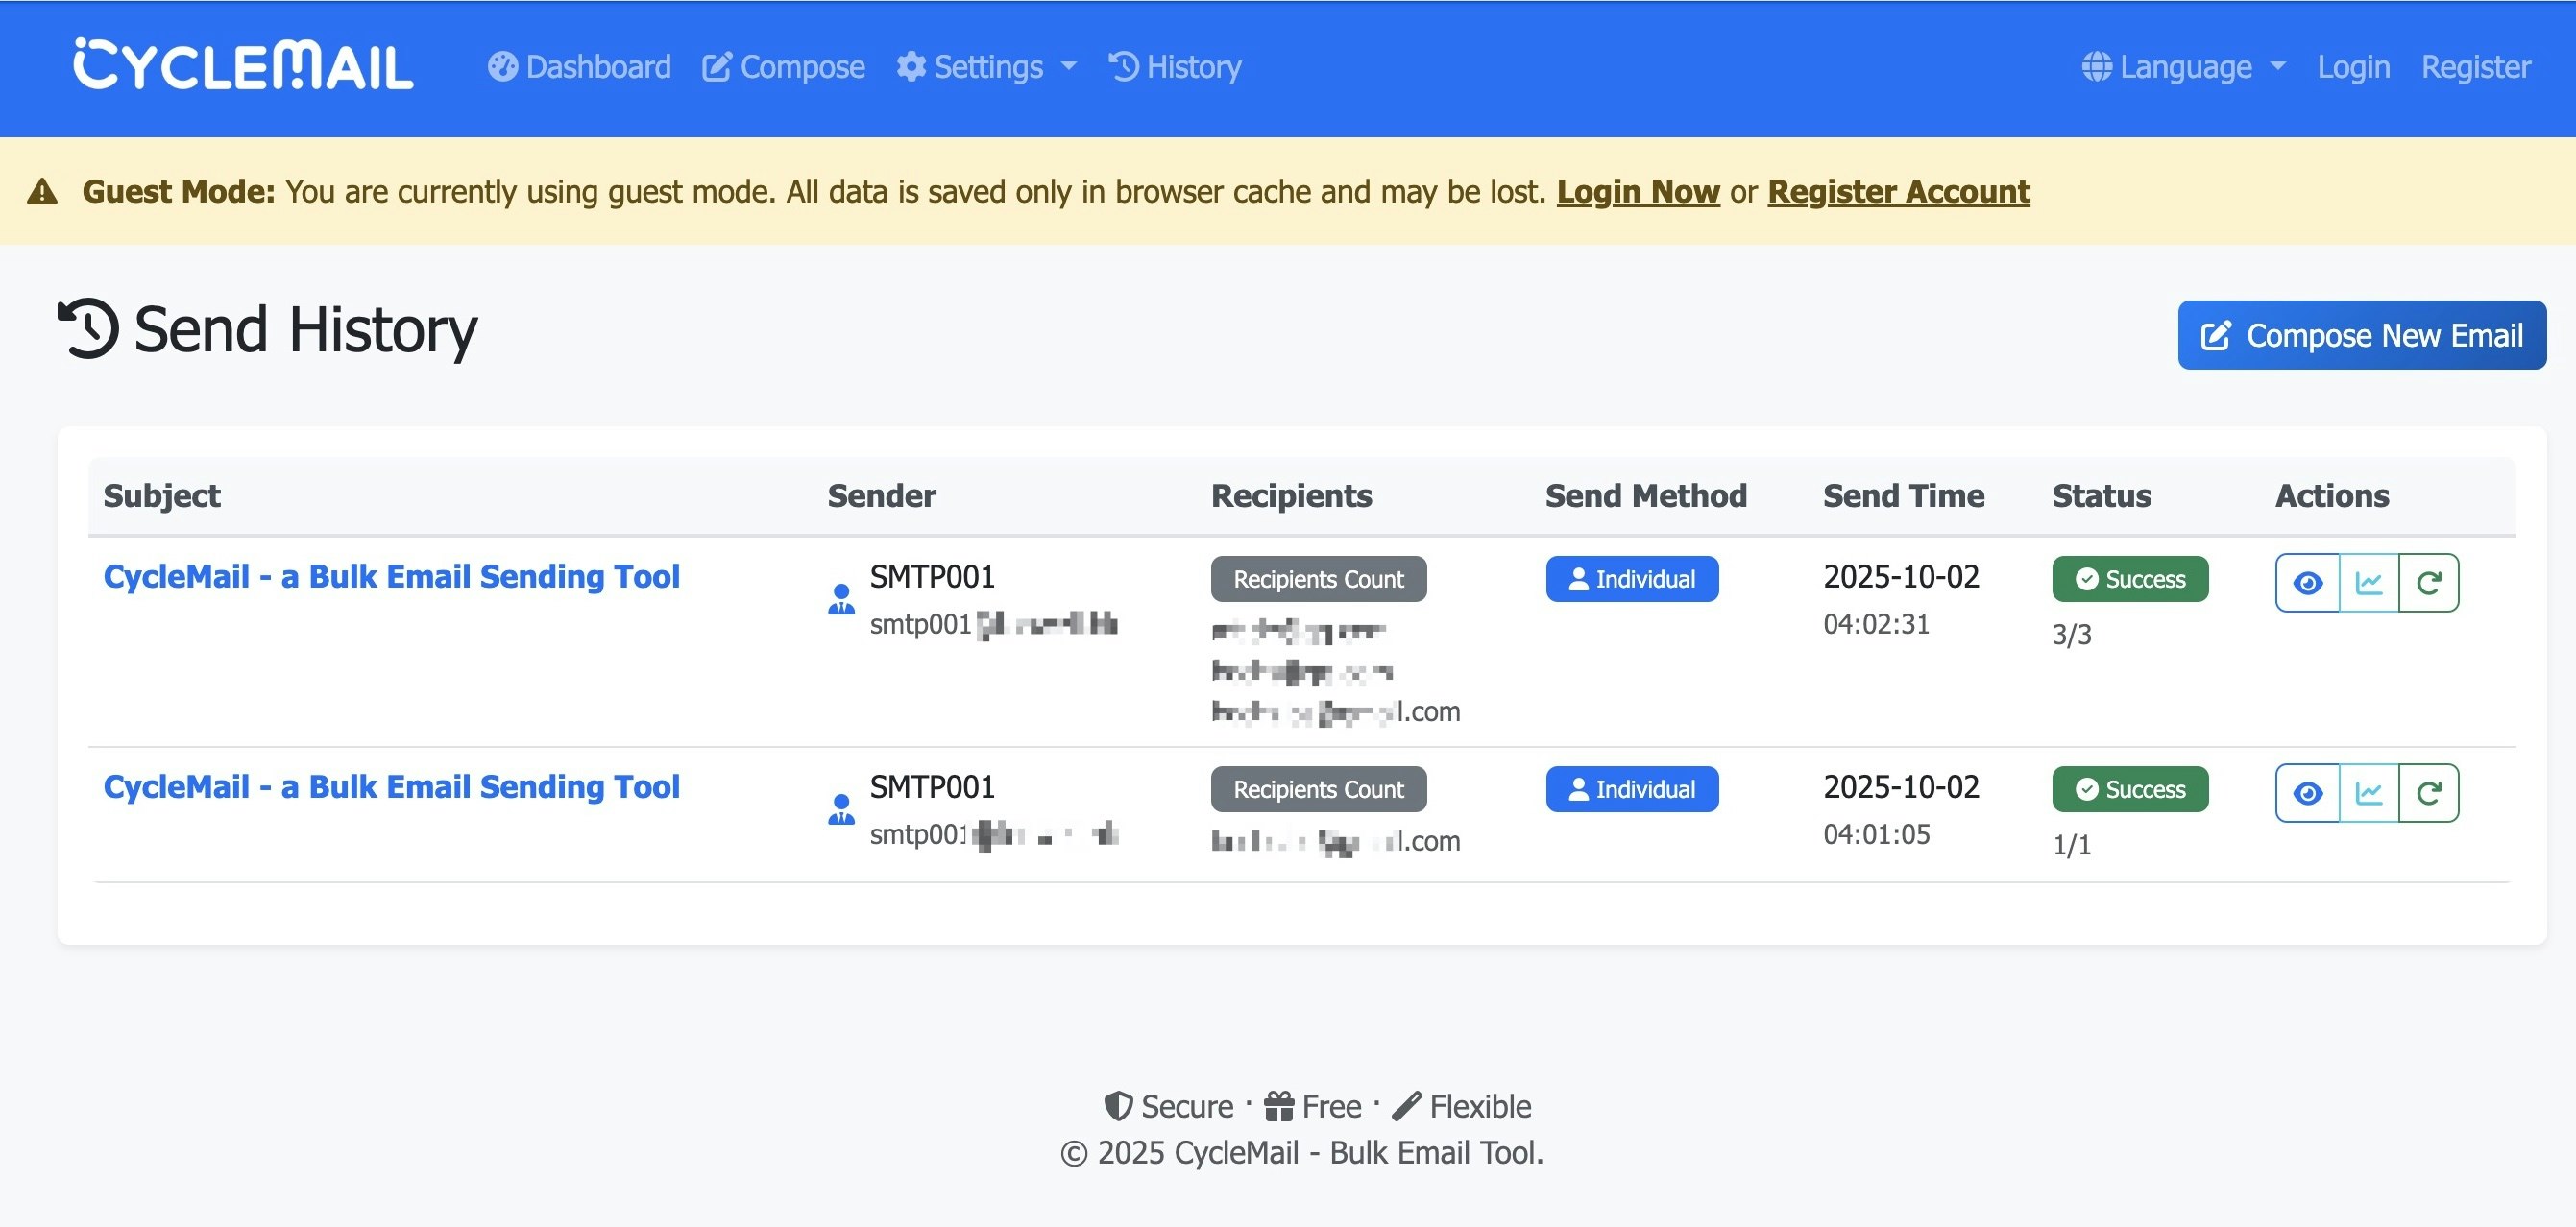Image resolution: width=2576 pixels, height=1227 pixels.
Task: Open first CycleMail subject link
Action: click(391, 577)
